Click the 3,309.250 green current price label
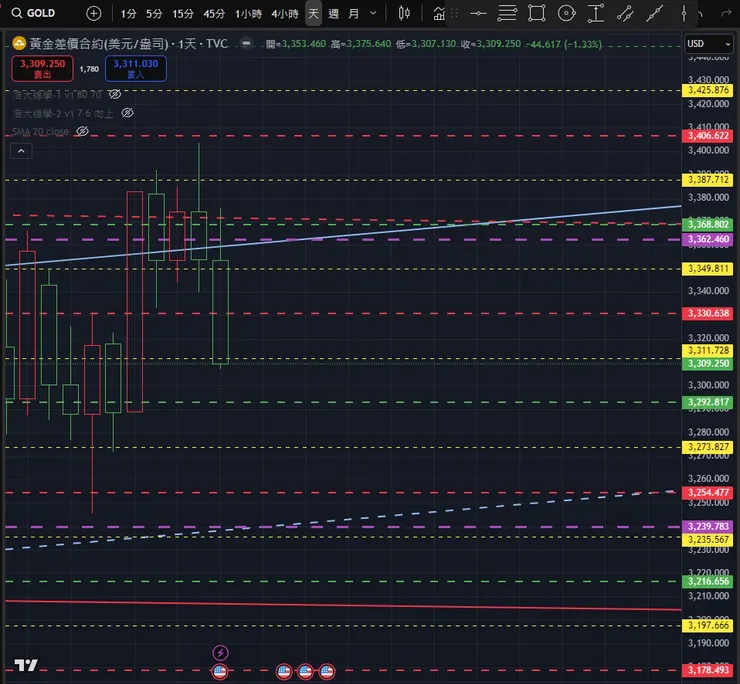 point(708,363)
